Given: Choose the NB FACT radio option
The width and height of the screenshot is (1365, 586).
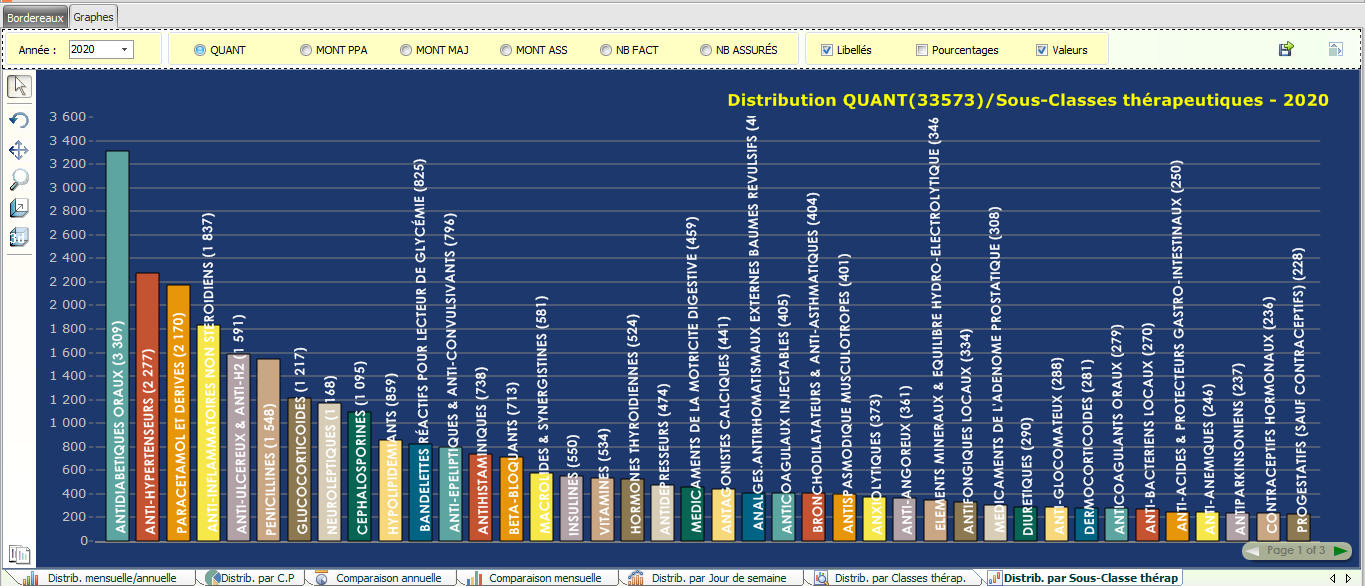Looking at the screenshot, I should 606,50.
